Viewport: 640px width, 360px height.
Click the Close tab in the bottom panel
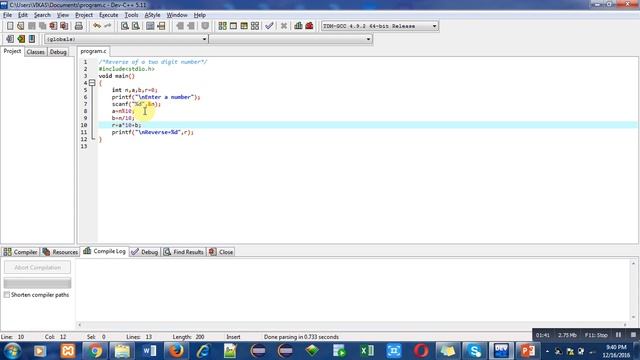pos(221,252)
